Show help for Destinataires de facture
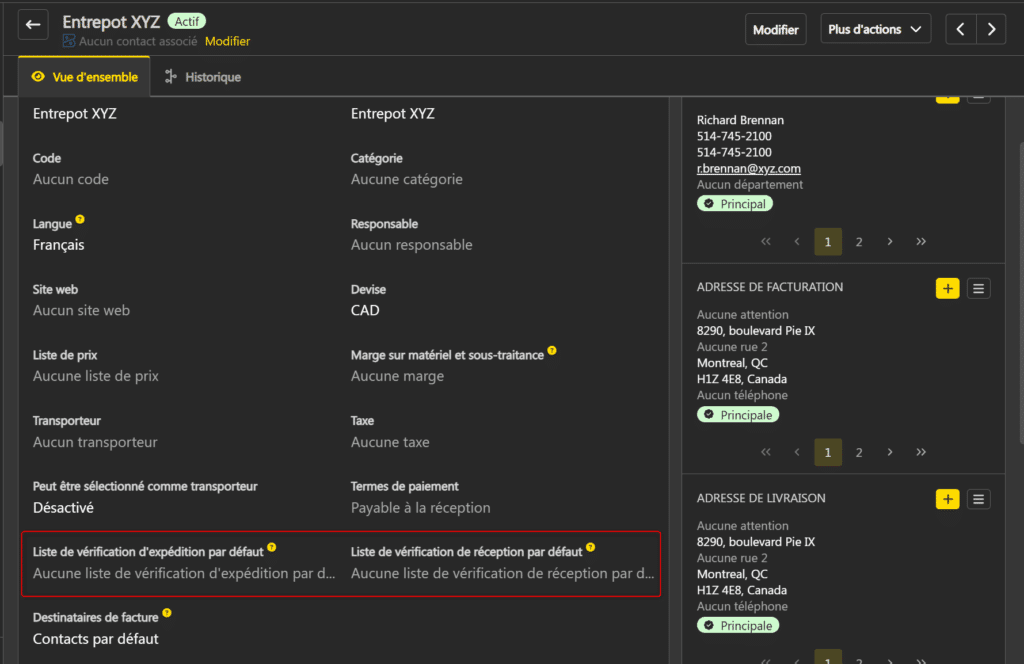This screenshot has height=664, width=1024. pos(167,613)
